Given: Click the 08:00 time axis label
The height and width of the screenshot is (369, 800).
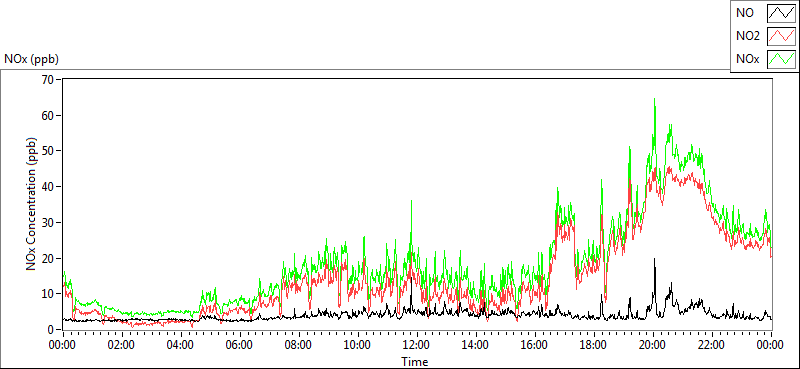Looking at the screenshot, I should click(299, 345).
